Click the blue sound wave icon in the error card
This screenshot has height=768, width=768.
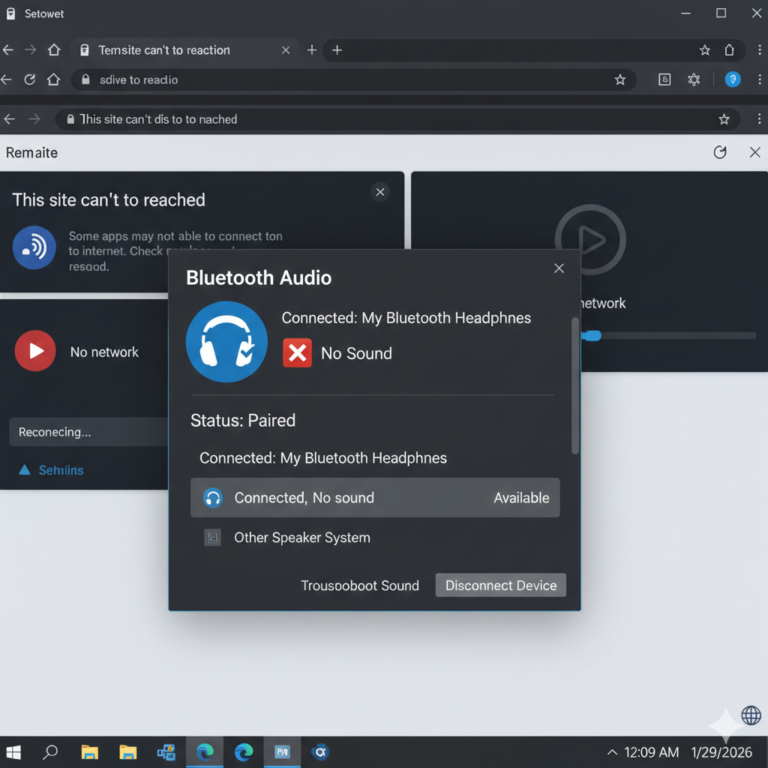[x=34, y=247]
